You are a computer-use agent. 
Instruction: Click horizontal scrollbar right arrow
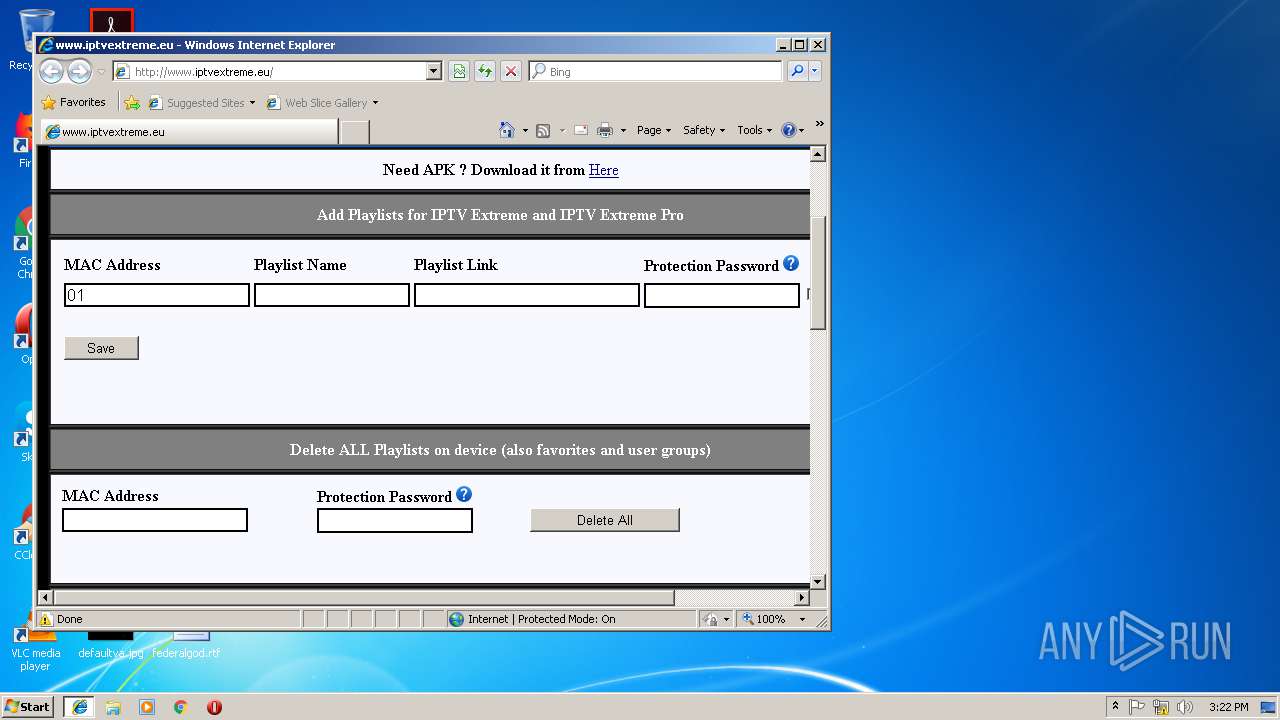point(802,598)
